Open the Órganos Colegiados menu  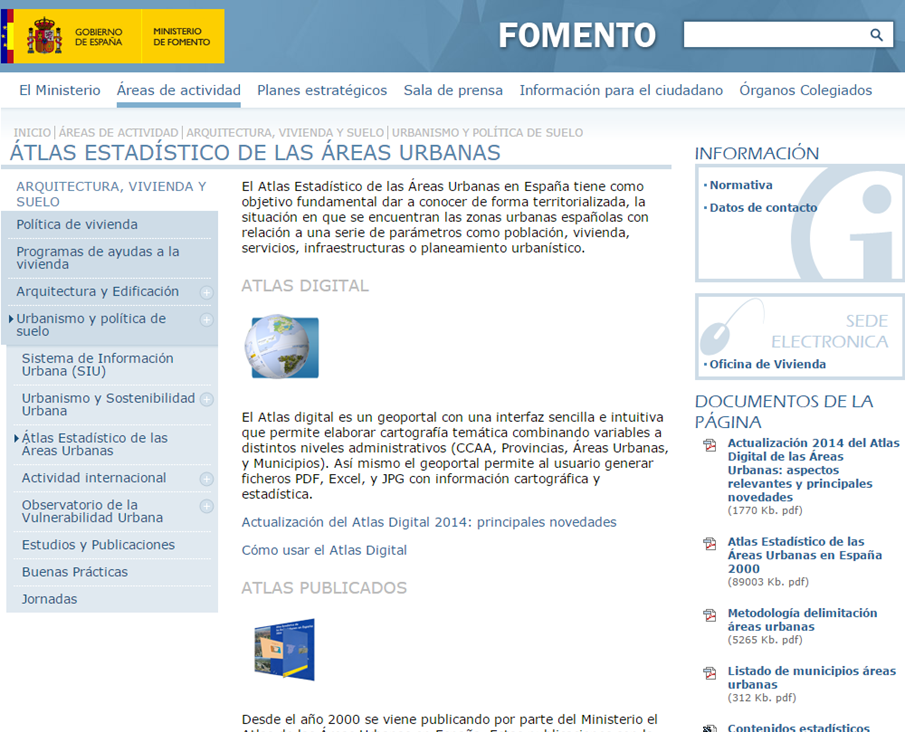click(806, 90)
